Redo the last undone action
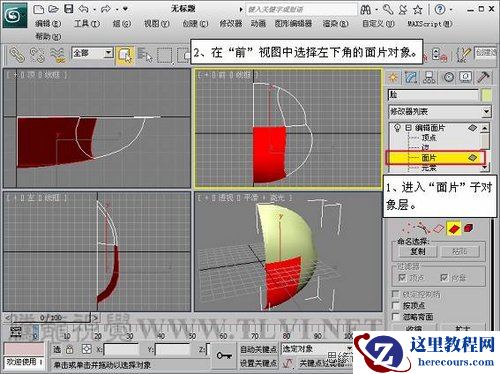The height and width of the screenshot is (374, 500). [106, 9]
